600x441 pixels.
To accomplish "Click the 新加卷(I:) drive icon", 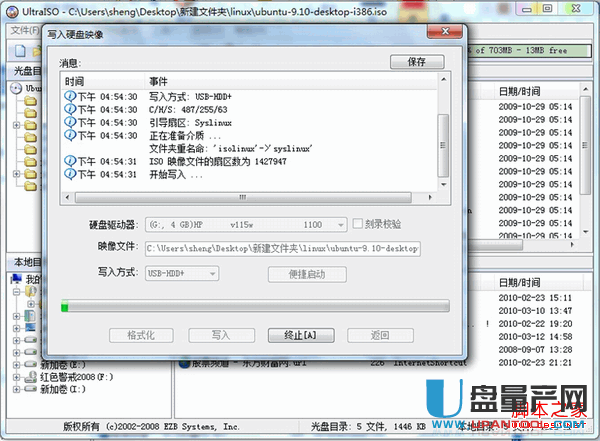I will (x=30, y=389).
